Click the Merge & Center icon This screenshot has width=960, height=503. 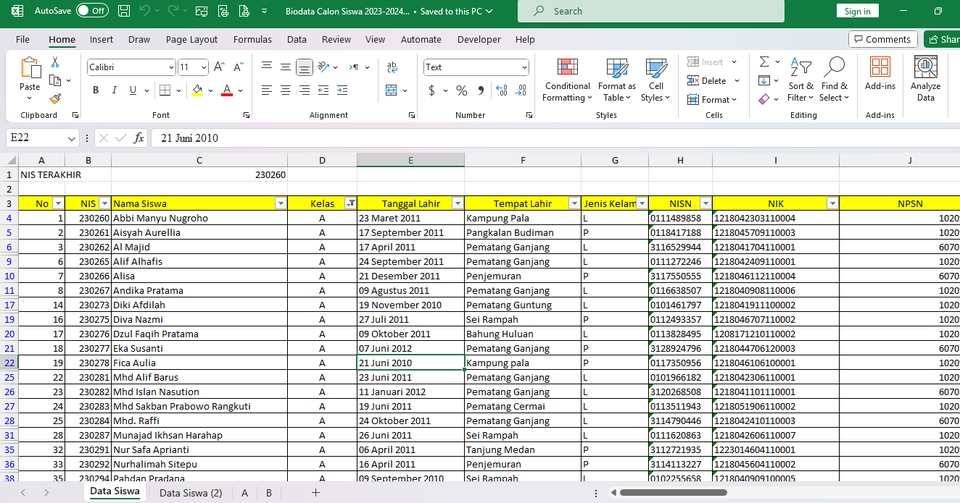[x=392, y=91]
